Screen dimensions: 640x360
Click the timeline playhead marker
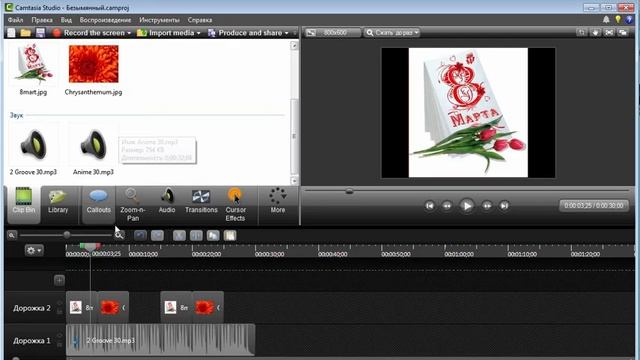pyautogui.click(x=90, y=247)
